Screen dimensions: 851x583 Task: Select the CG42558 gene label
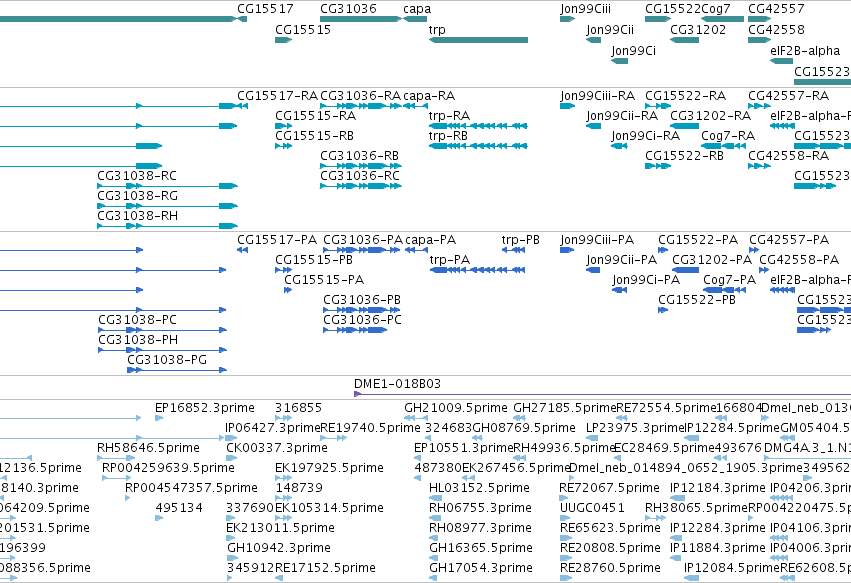[x=776, y=30]
